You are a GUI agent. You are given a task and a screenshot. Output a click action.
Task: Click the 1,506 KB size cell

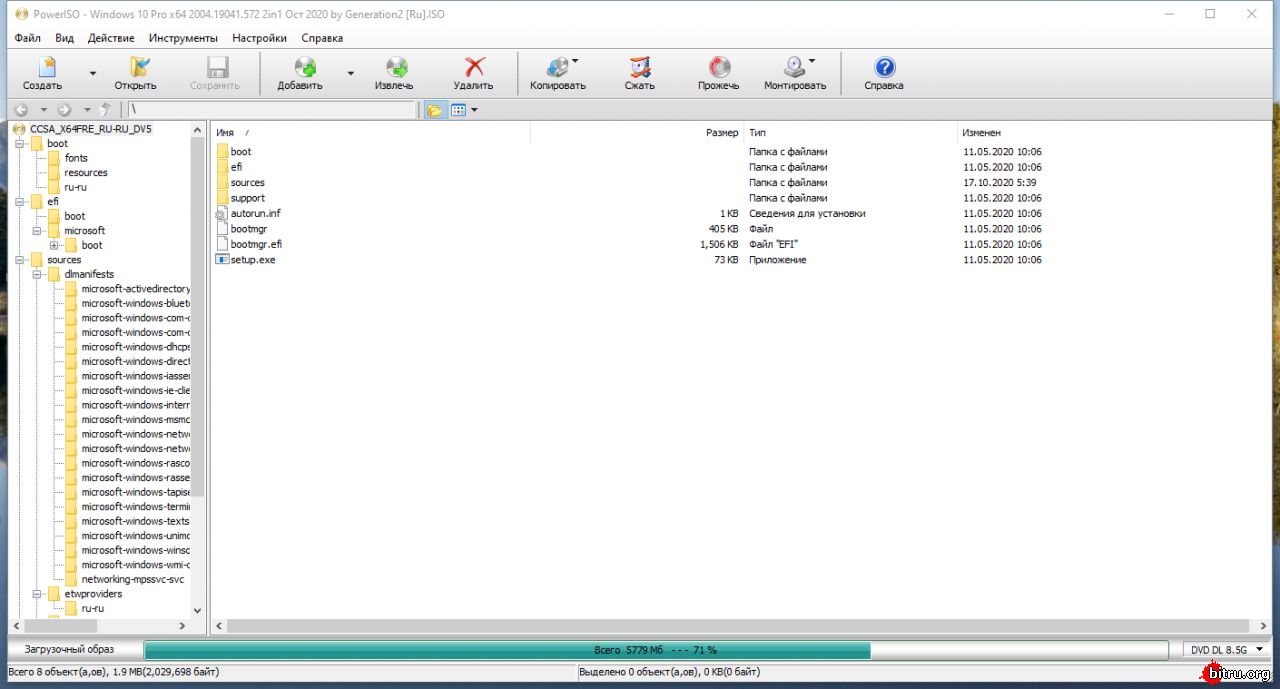(719, 244)
